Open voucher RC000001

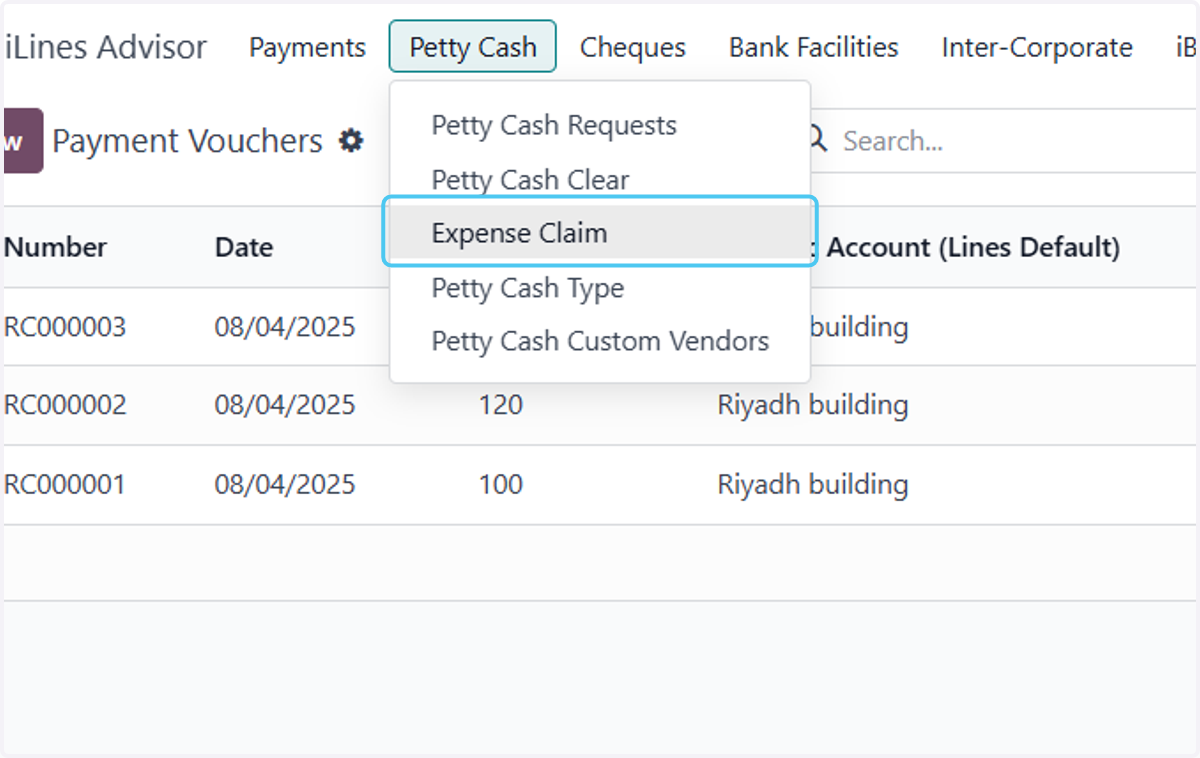[65, 485]
